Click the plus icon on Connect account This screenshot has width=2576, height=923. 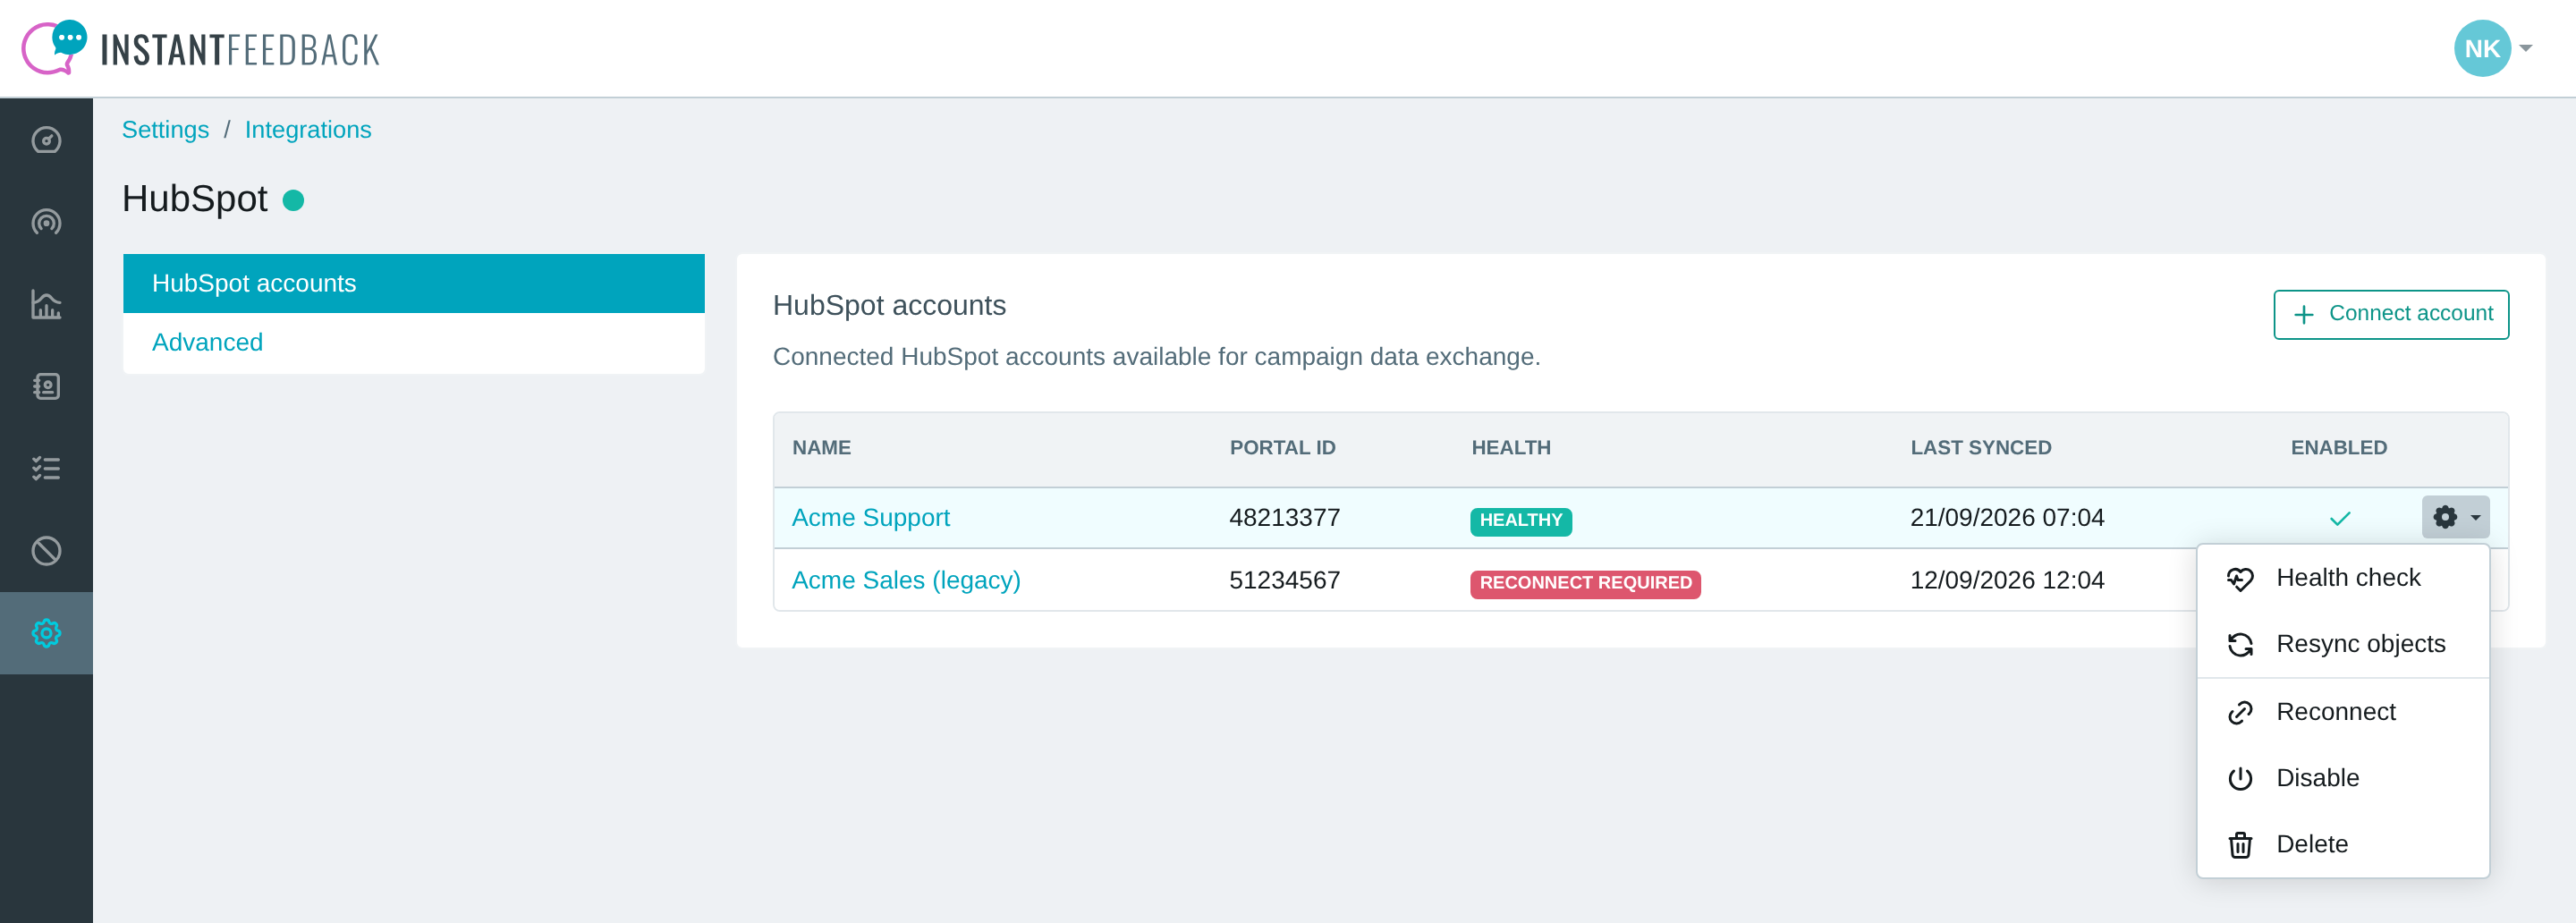pyautogui.click(x=2303, y=315)
